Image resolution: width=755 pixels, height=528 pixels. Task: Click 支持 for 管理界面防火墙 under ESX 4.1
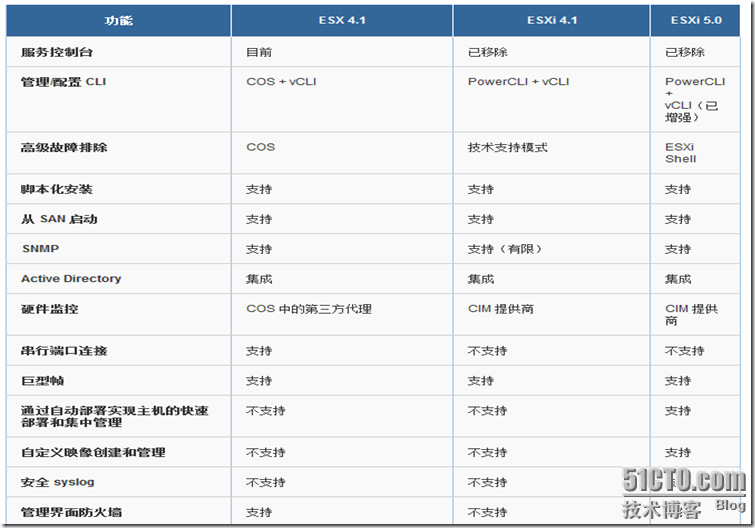coord(259,512)
